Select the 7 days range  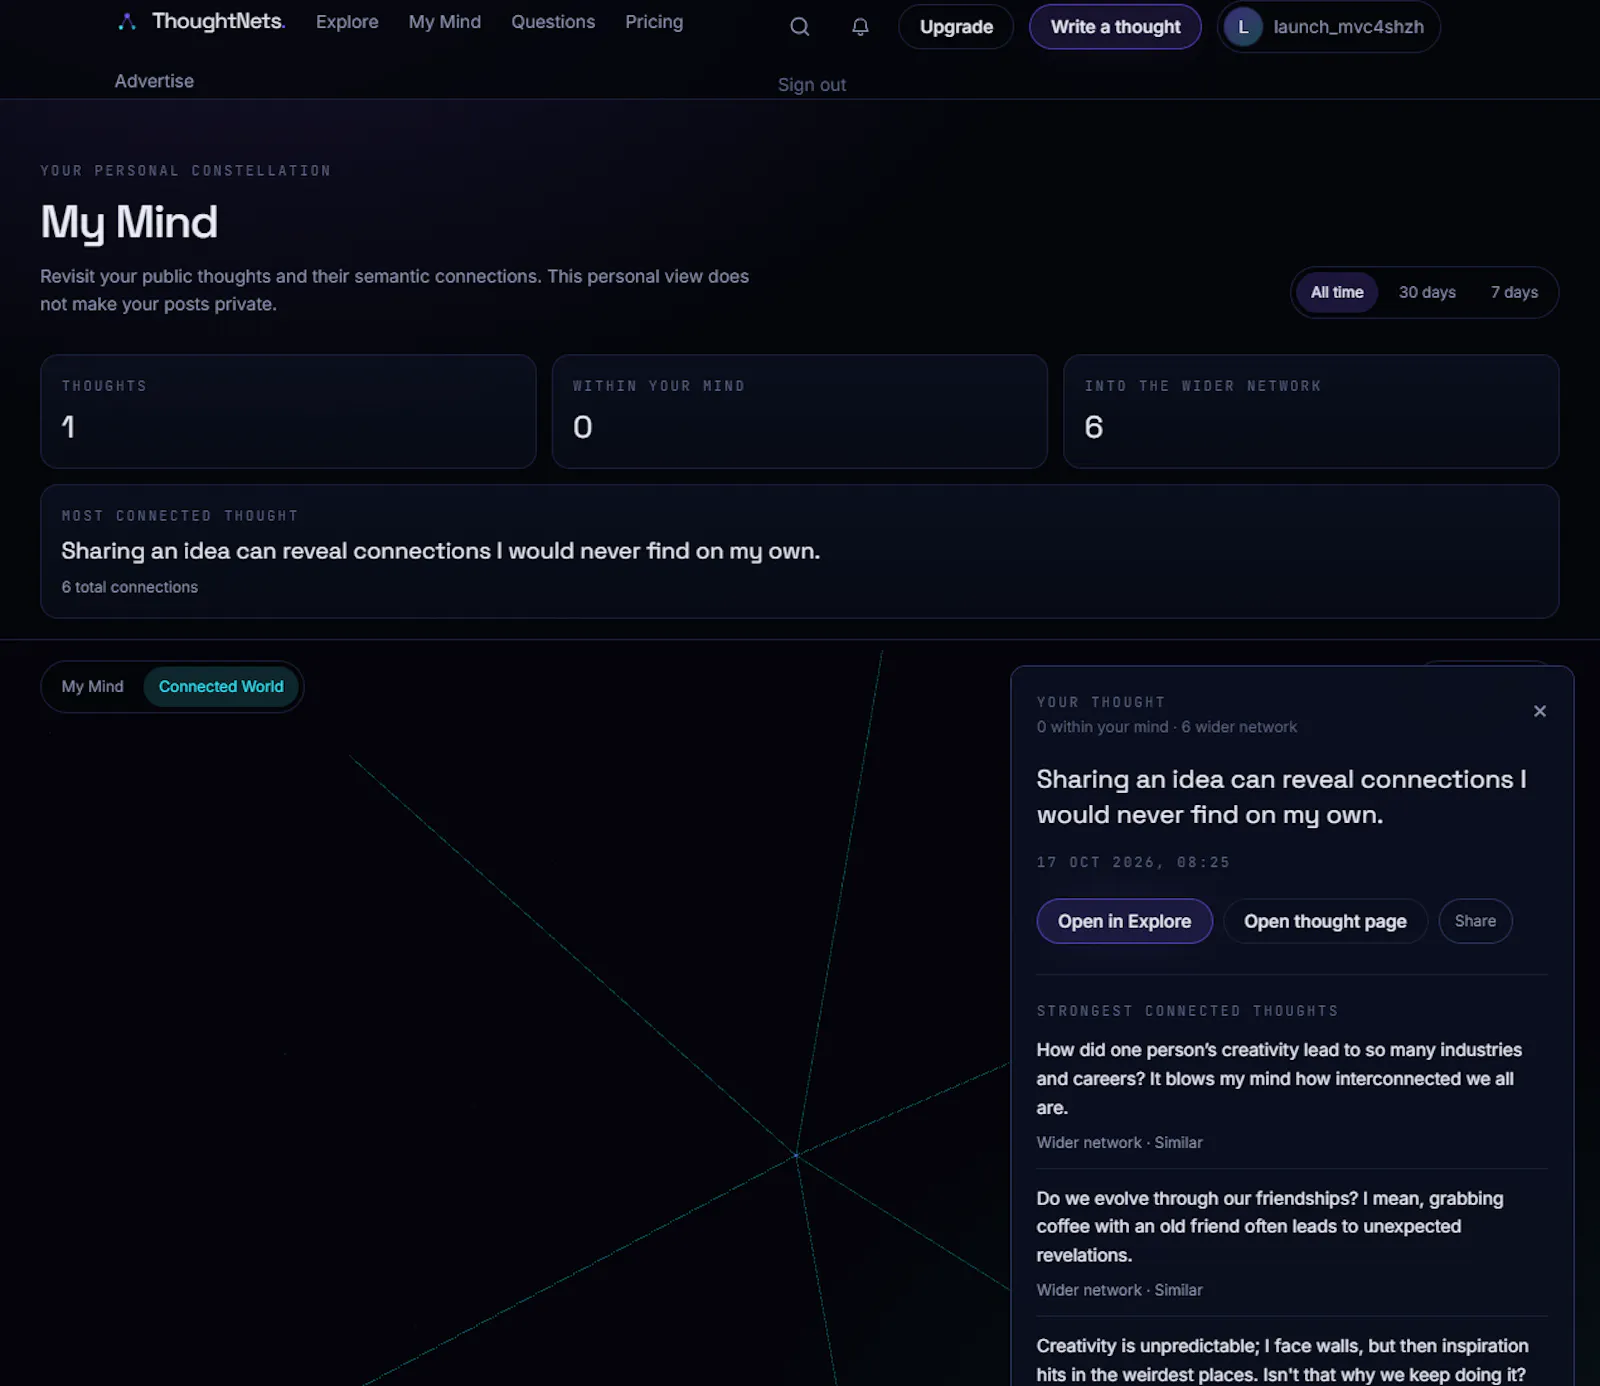tap(1514, 292)
